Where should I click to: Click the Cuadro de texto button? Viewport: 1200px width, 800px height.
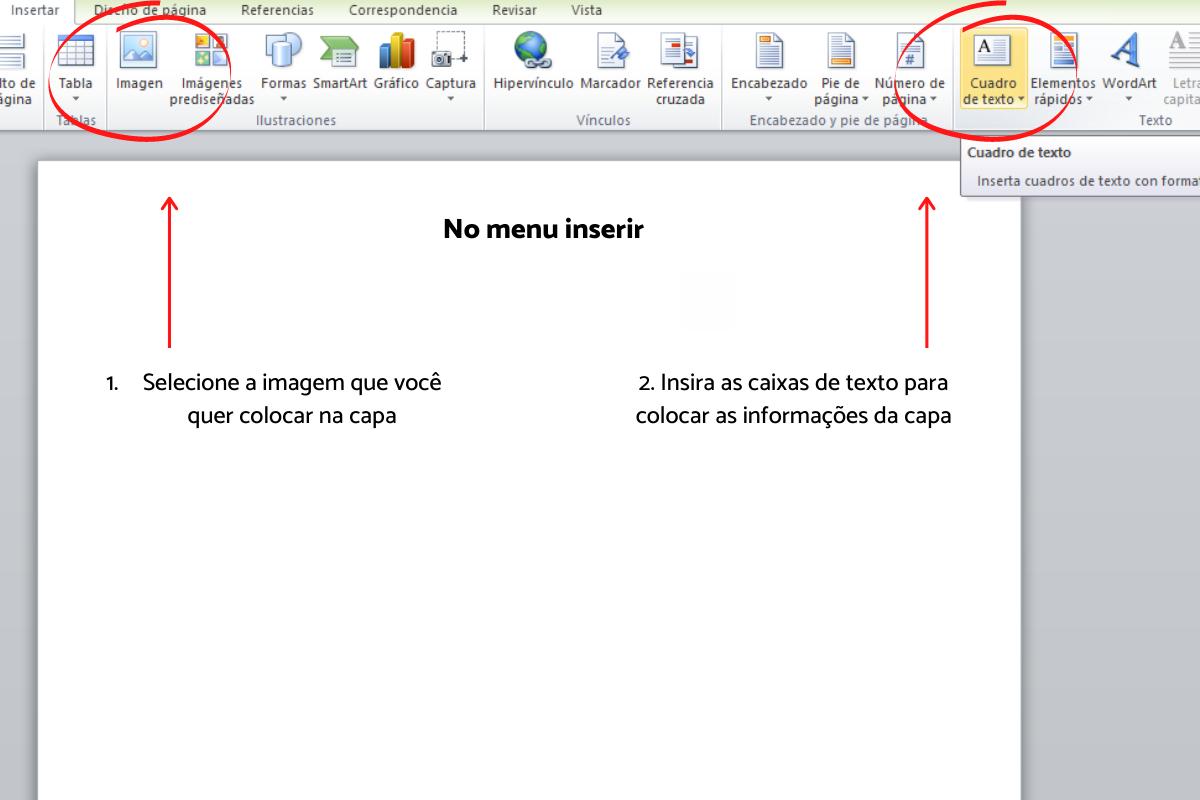993,60
